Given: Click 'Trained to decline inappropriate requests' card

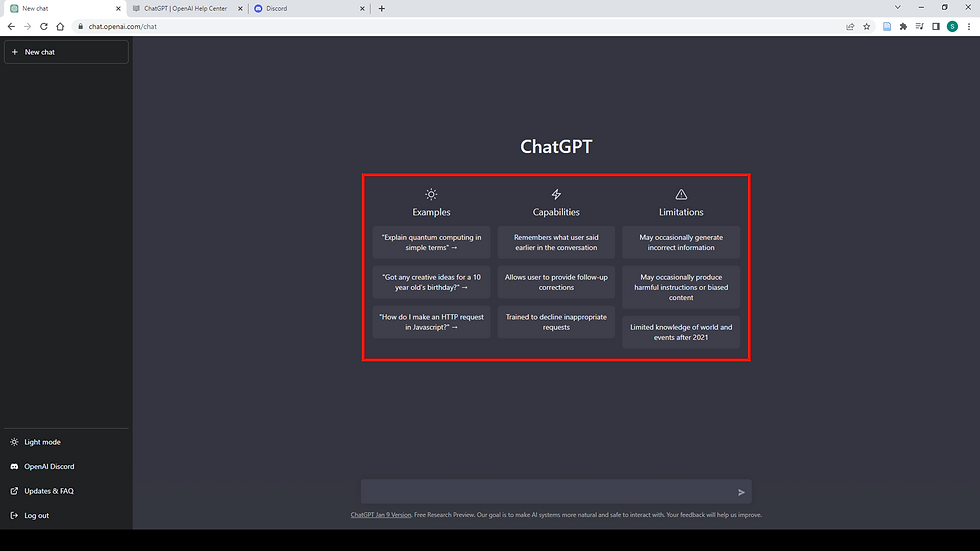Looking at the screenshot, I should click(x=556, y=322).
